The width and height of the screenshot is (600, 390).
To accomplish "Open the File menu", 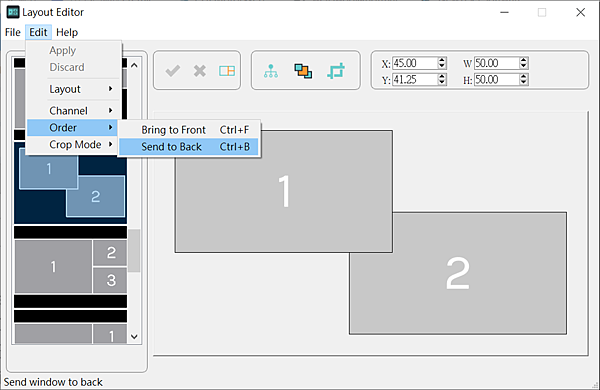I will [x=13, y=32].
